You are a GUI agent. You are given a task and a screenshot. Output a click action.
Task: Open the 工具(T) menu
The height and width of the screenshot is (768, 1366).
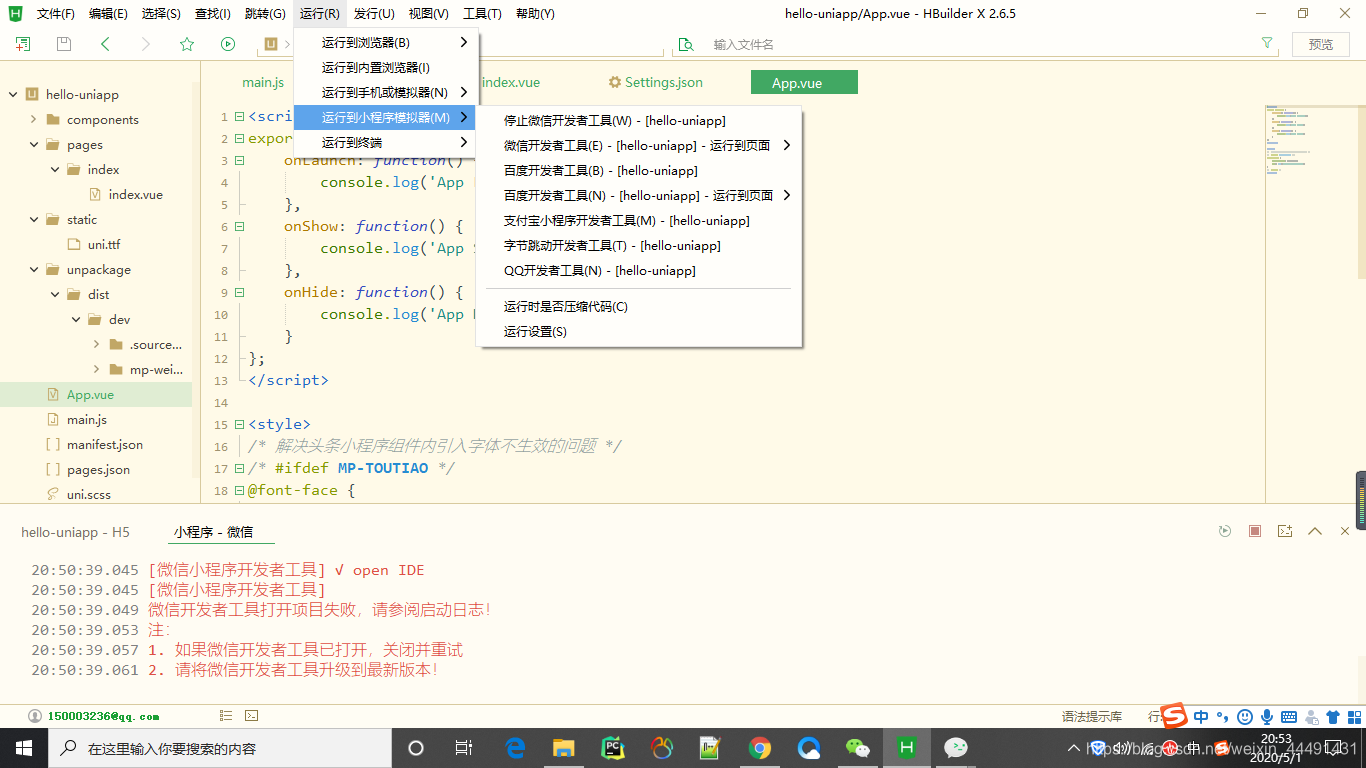tap(482, 14)
